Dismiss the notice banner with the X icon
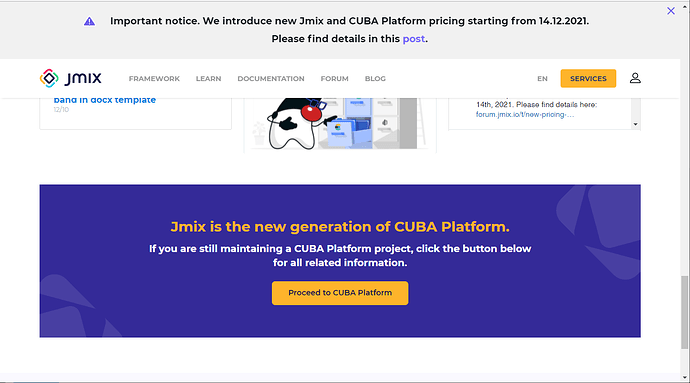Screen dimensions: 690x383 point(671,11)
